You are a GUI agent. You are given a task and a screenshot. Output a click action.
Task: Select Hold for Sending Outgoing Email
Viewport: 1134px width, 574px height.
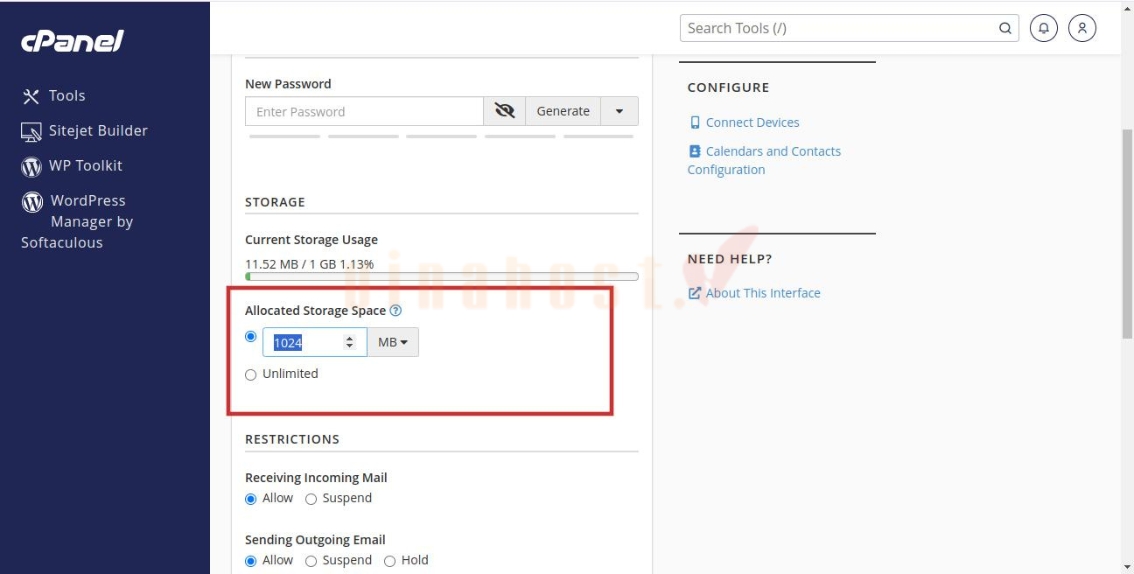click(x=390, y=561)
